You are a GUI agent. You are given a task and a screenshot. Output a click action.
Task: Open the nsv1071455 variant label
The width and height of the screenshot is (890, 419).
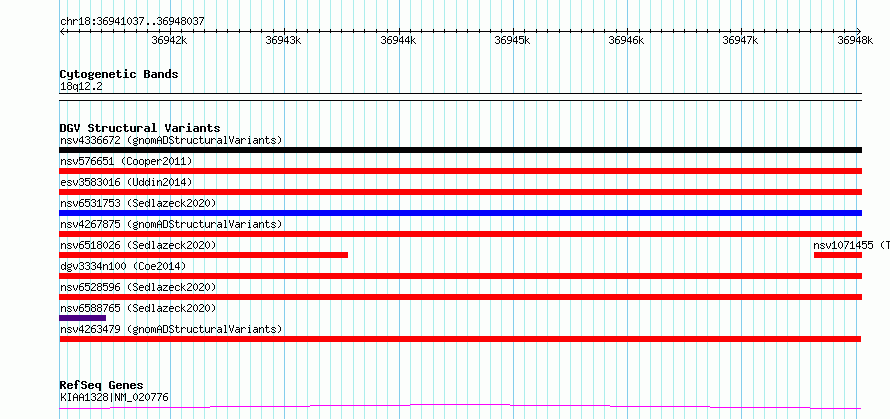click(851, 245)
